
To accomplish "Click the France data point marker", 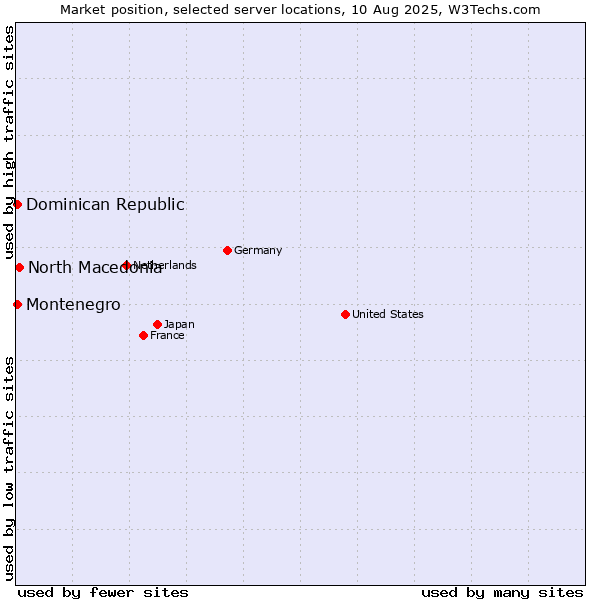I will [x=143, y=336].
